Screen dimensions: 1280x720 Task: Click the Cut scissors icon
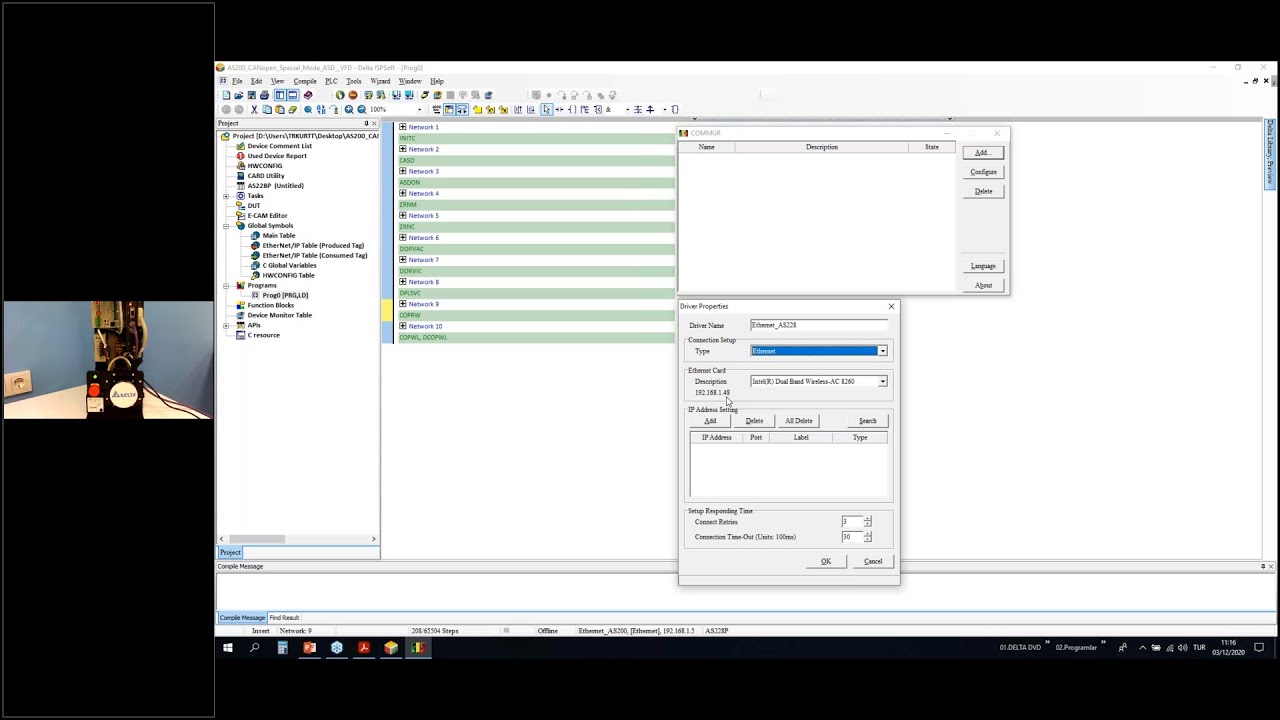pyautogui.click(x=254, y=109)
